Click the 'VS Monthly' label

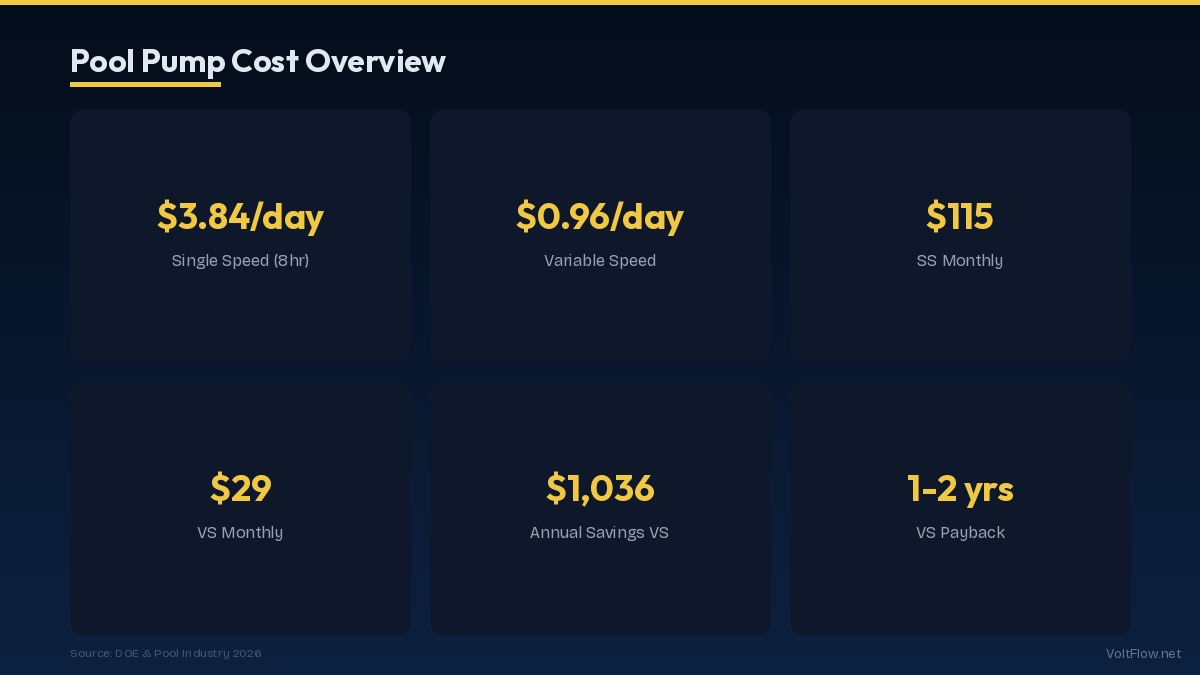[240, 533]
